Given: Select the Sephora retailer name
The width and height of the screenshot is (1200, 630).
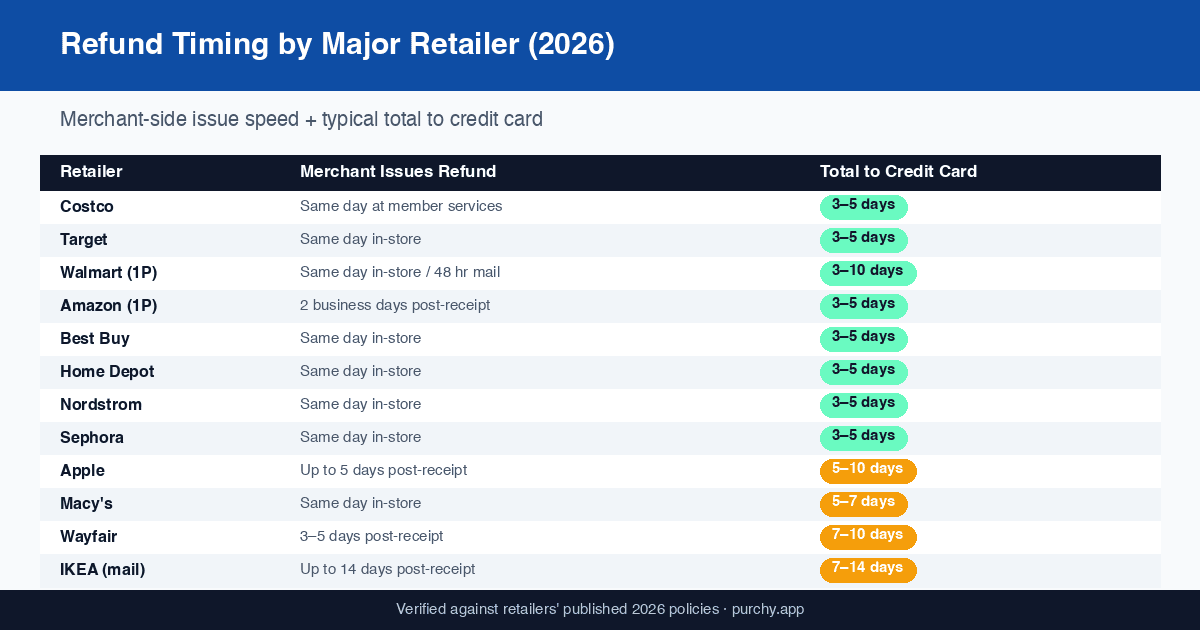Looking at the screenshot, I should click(x=92, y=438).
